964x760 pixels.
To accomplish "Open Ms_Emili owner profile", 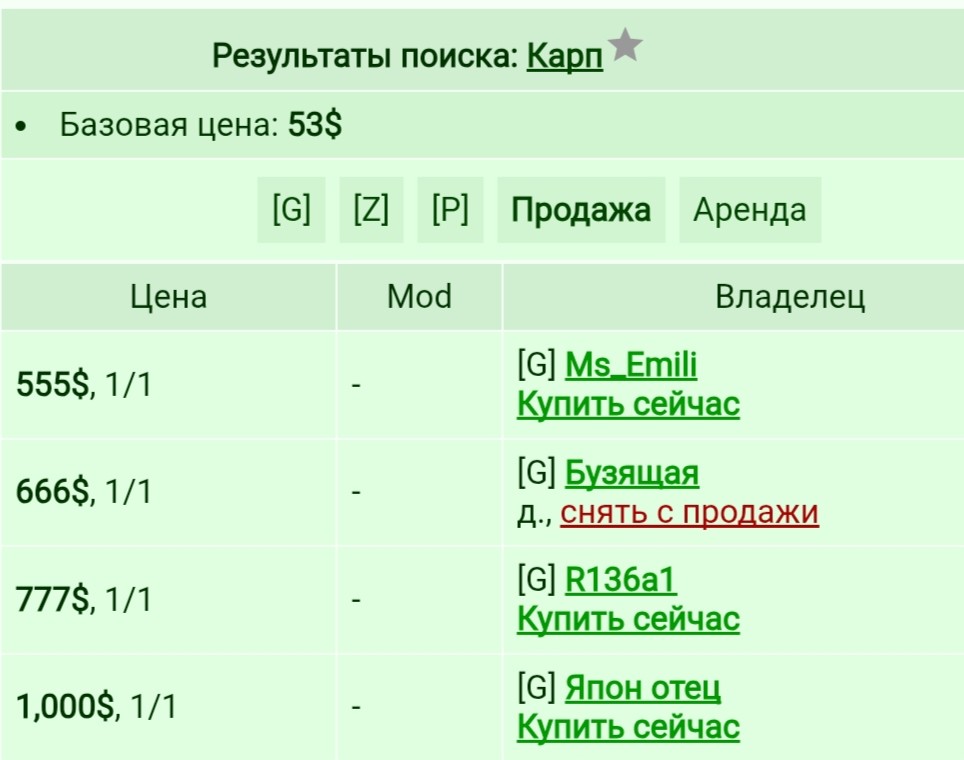I will (631, 365).
